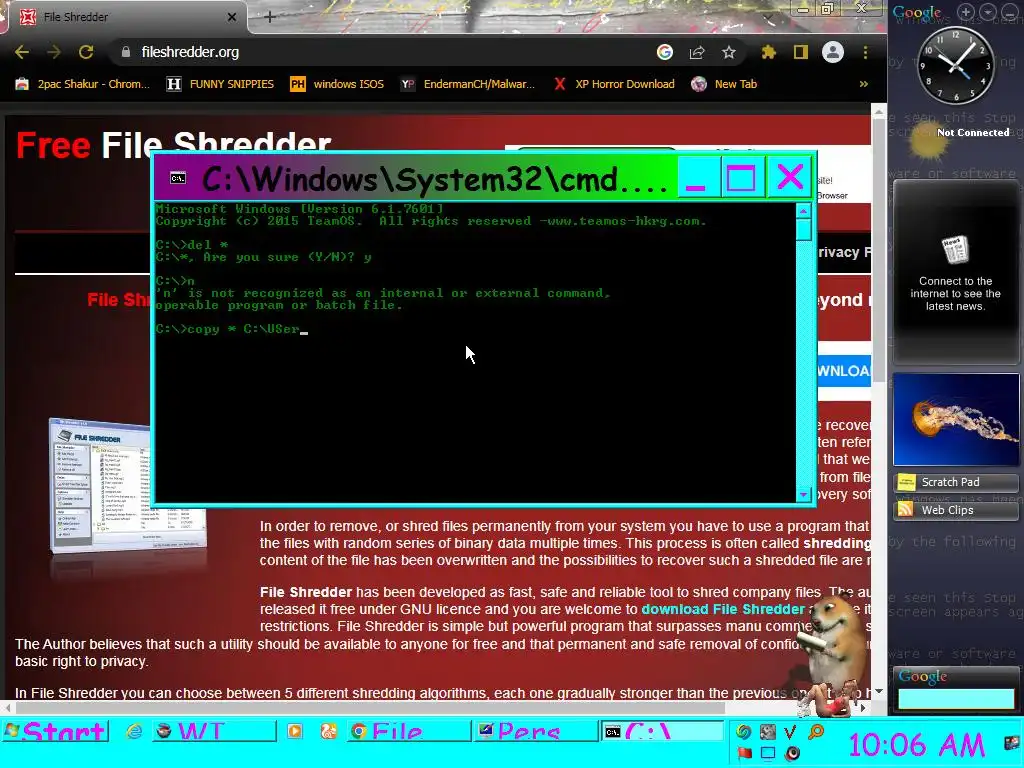Click the show desktop tray icon

click(1012, 743)
